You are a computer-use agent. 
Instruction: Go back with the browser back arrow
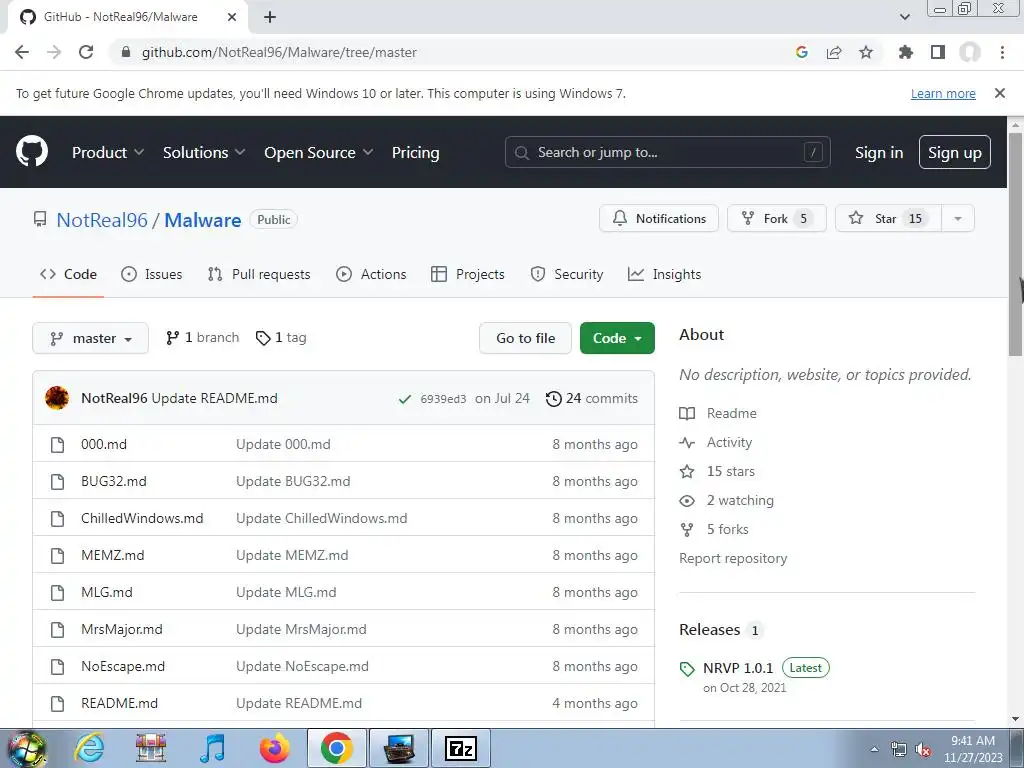click(x=22, y=52)
